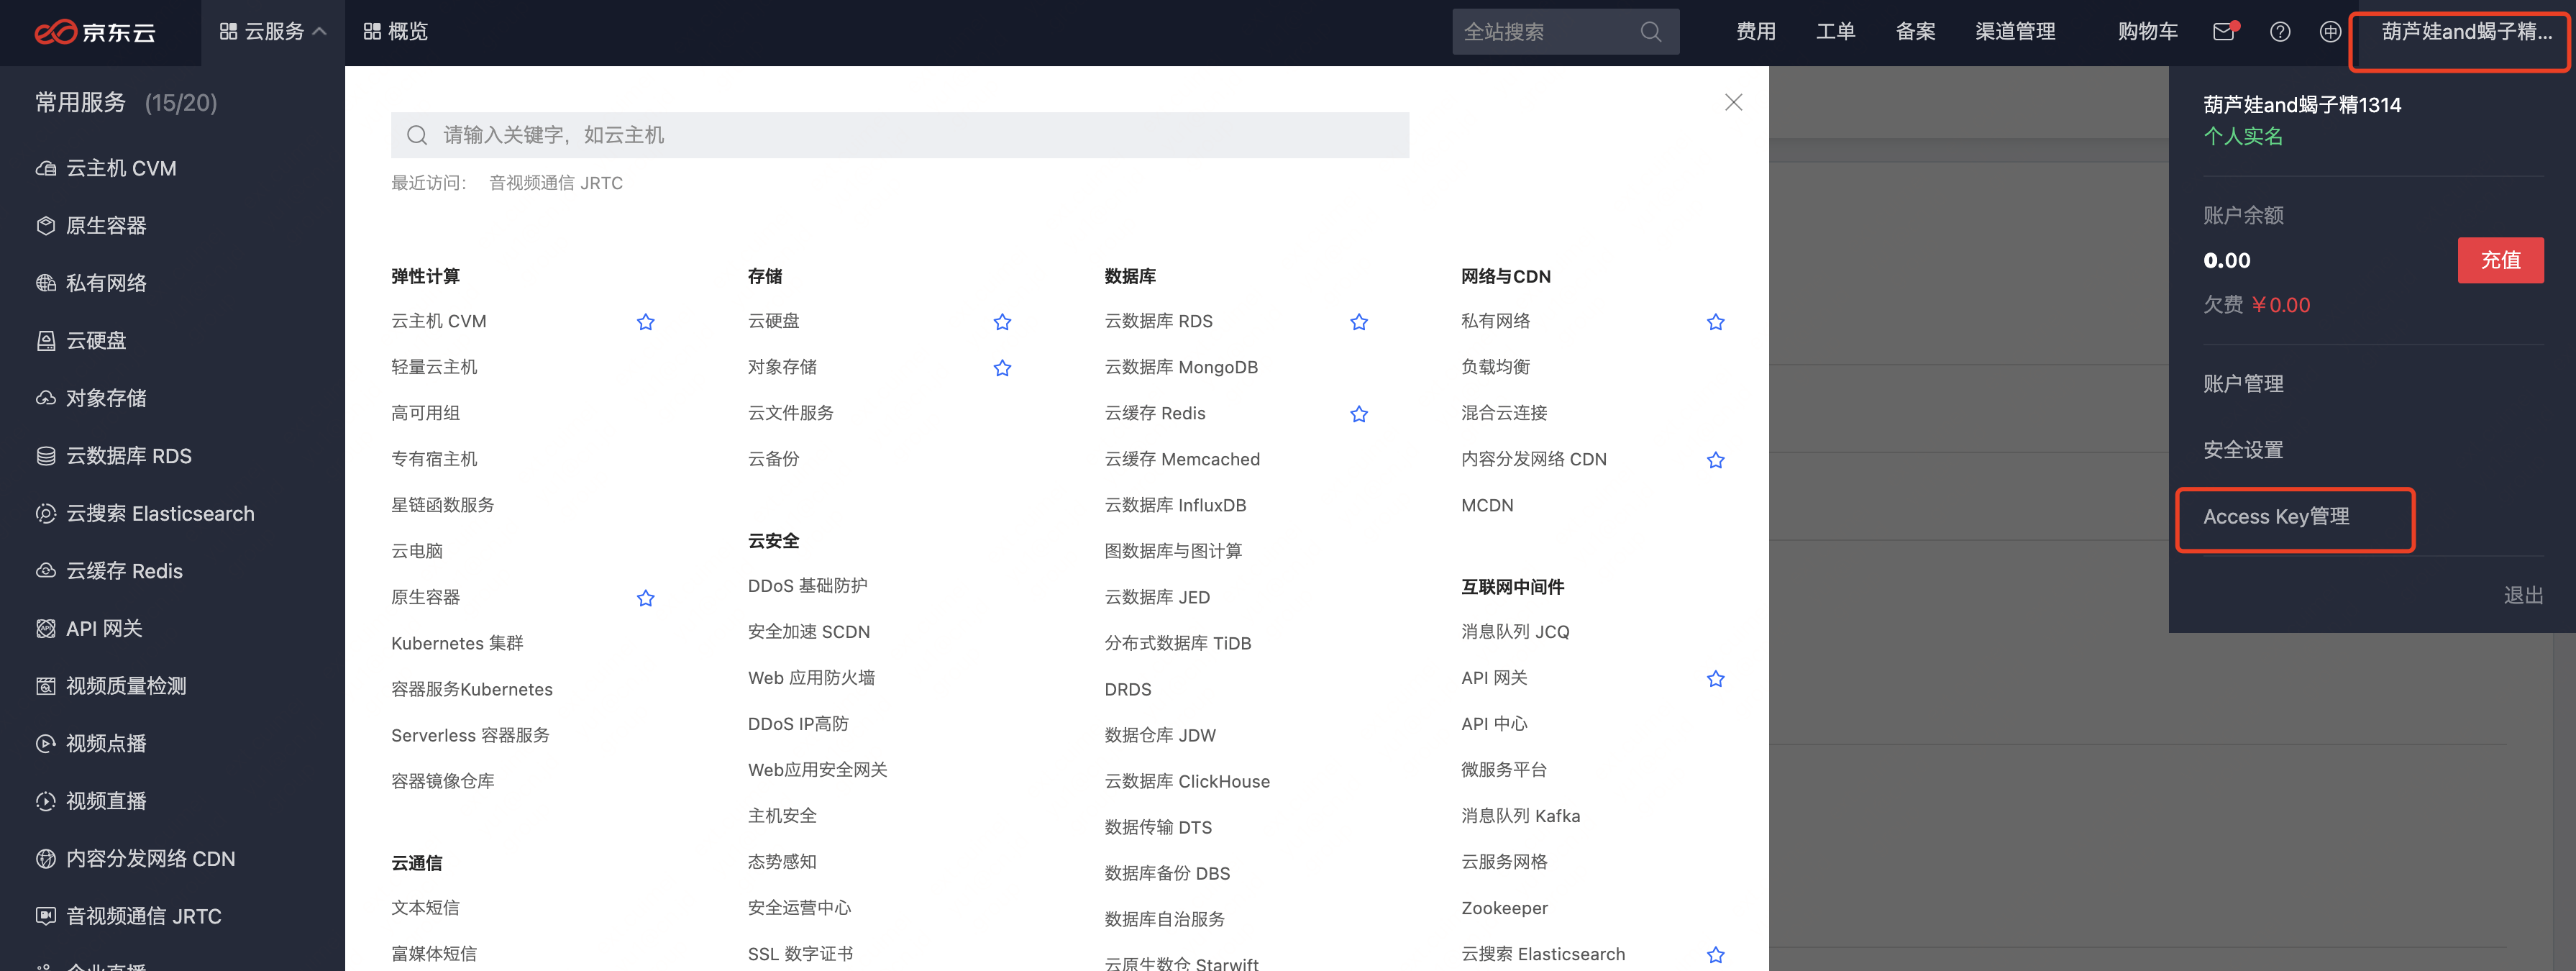
Task: Open the 费用 menu
Action: [x=1756, y=32]
